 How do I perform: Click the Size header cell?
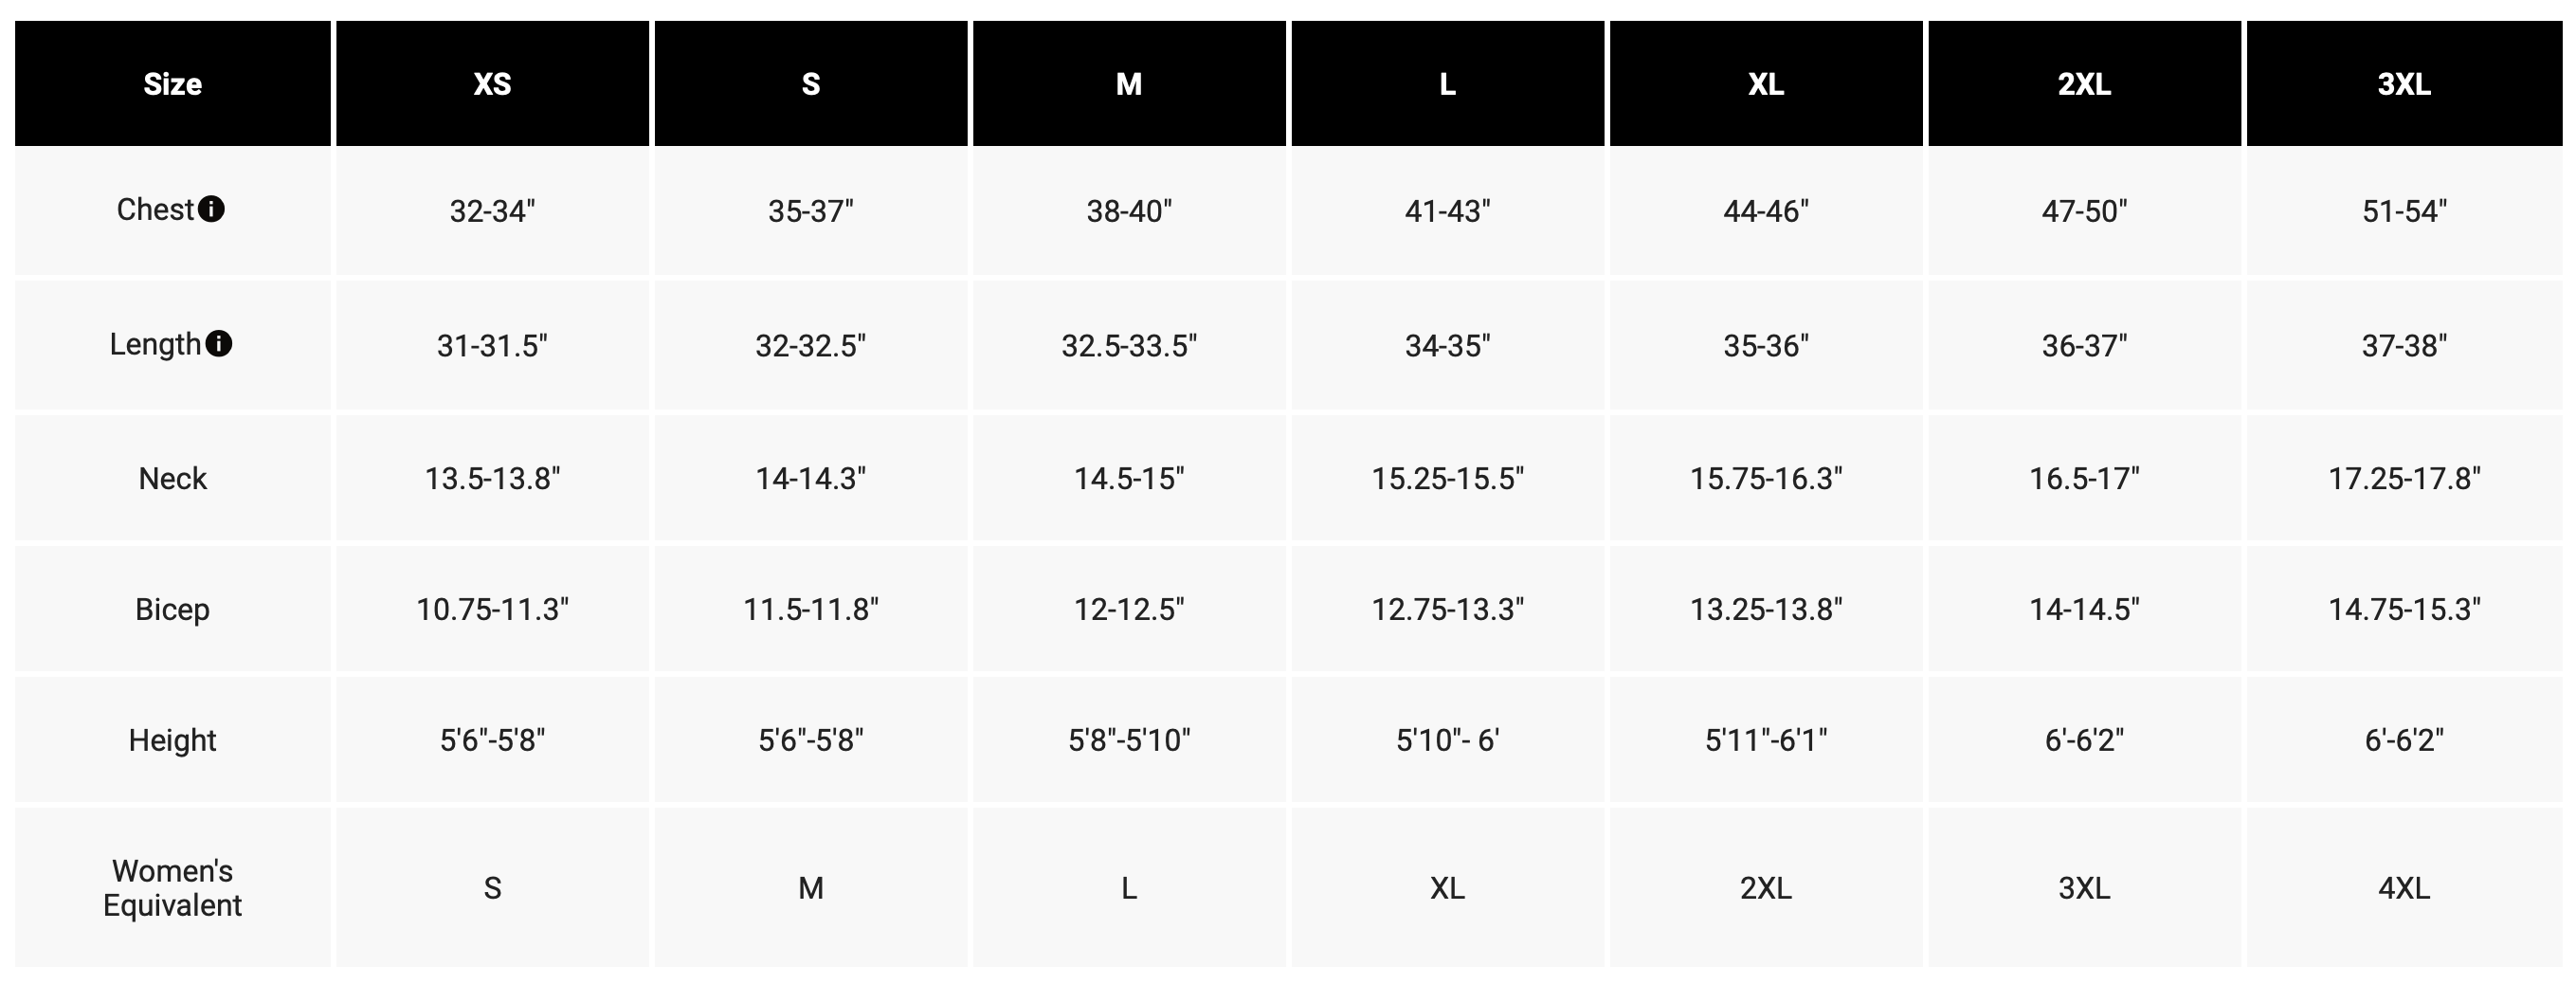(173, 83)
